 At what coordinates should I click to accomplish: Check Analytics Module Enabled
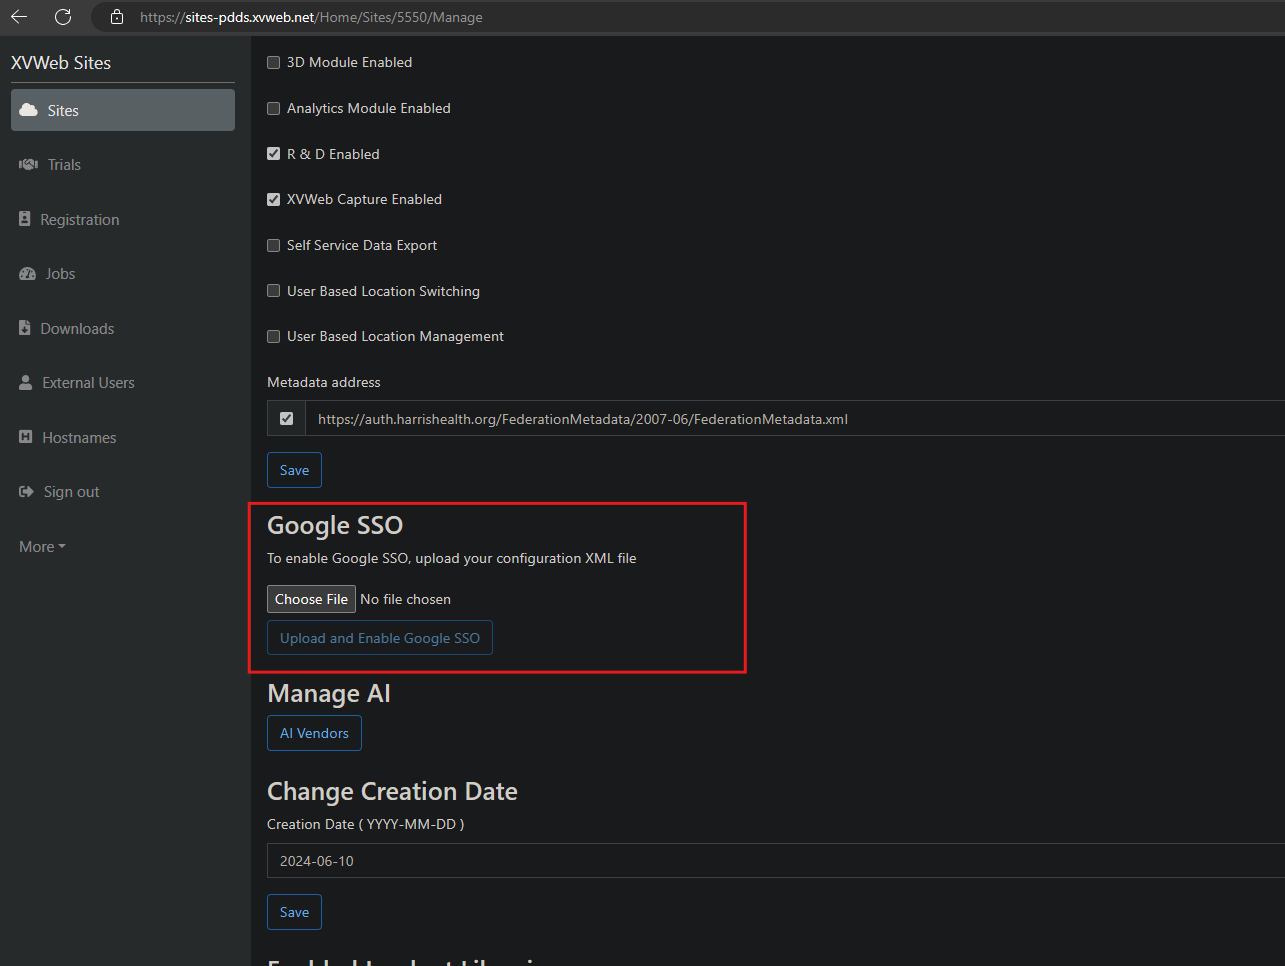tap(273, 108)
